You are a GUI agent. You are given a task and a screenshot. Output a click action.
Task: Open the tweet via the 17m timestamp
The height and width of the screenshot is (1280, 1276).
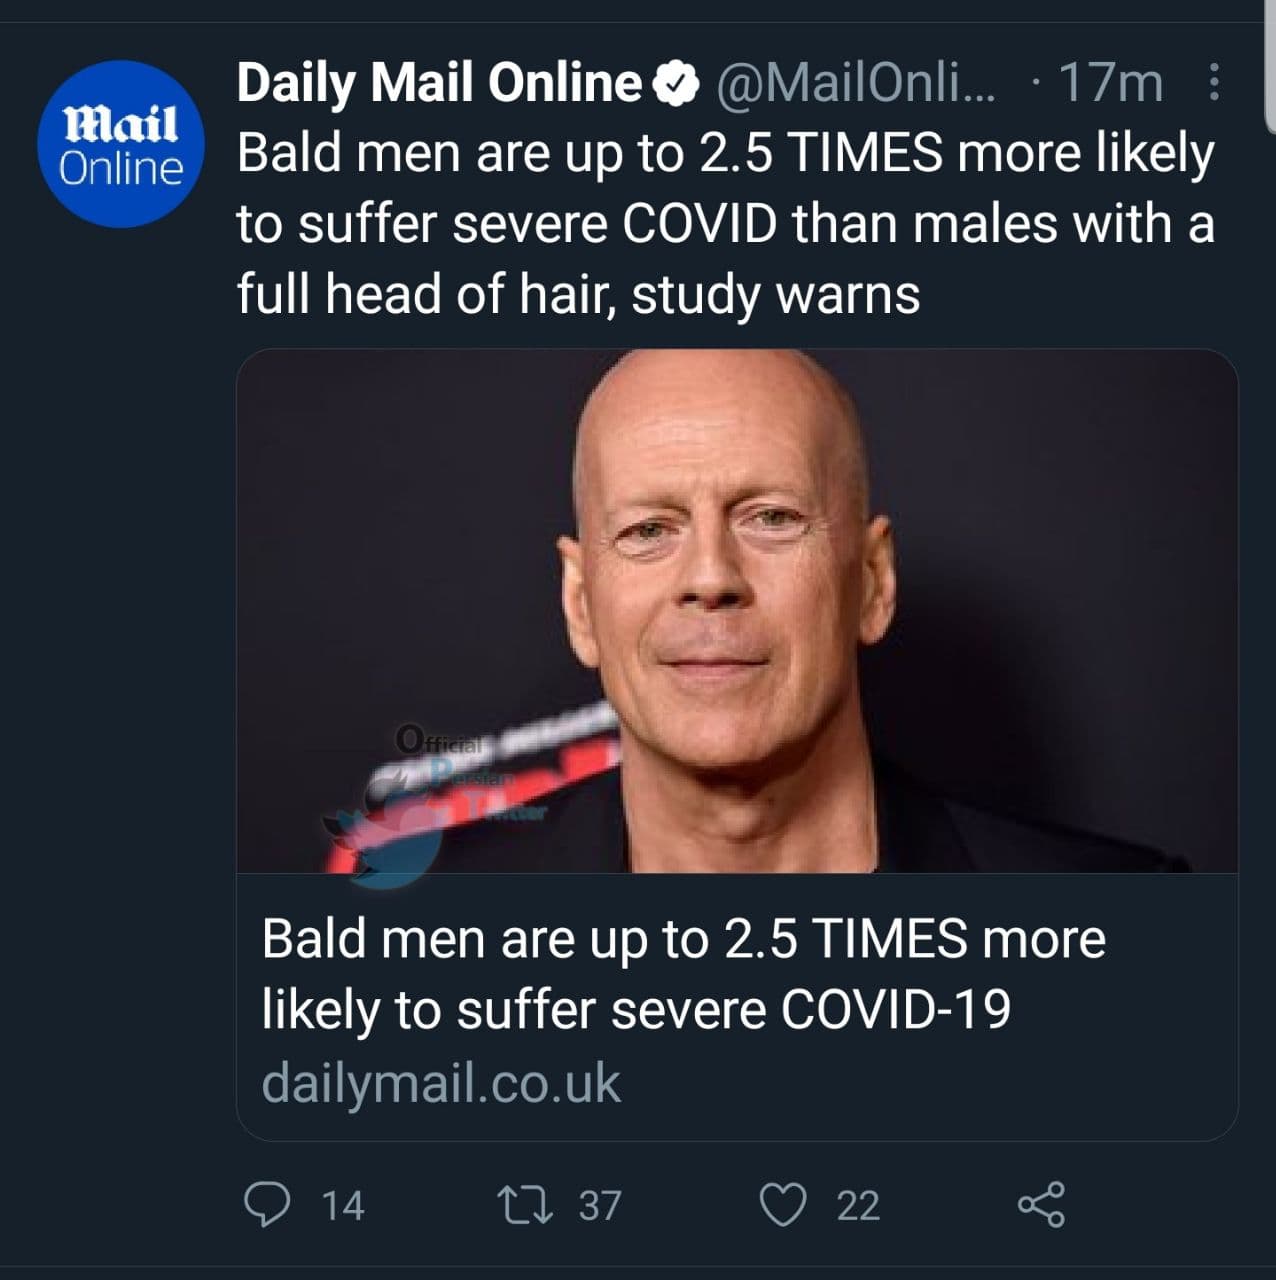pos(1110,83)
